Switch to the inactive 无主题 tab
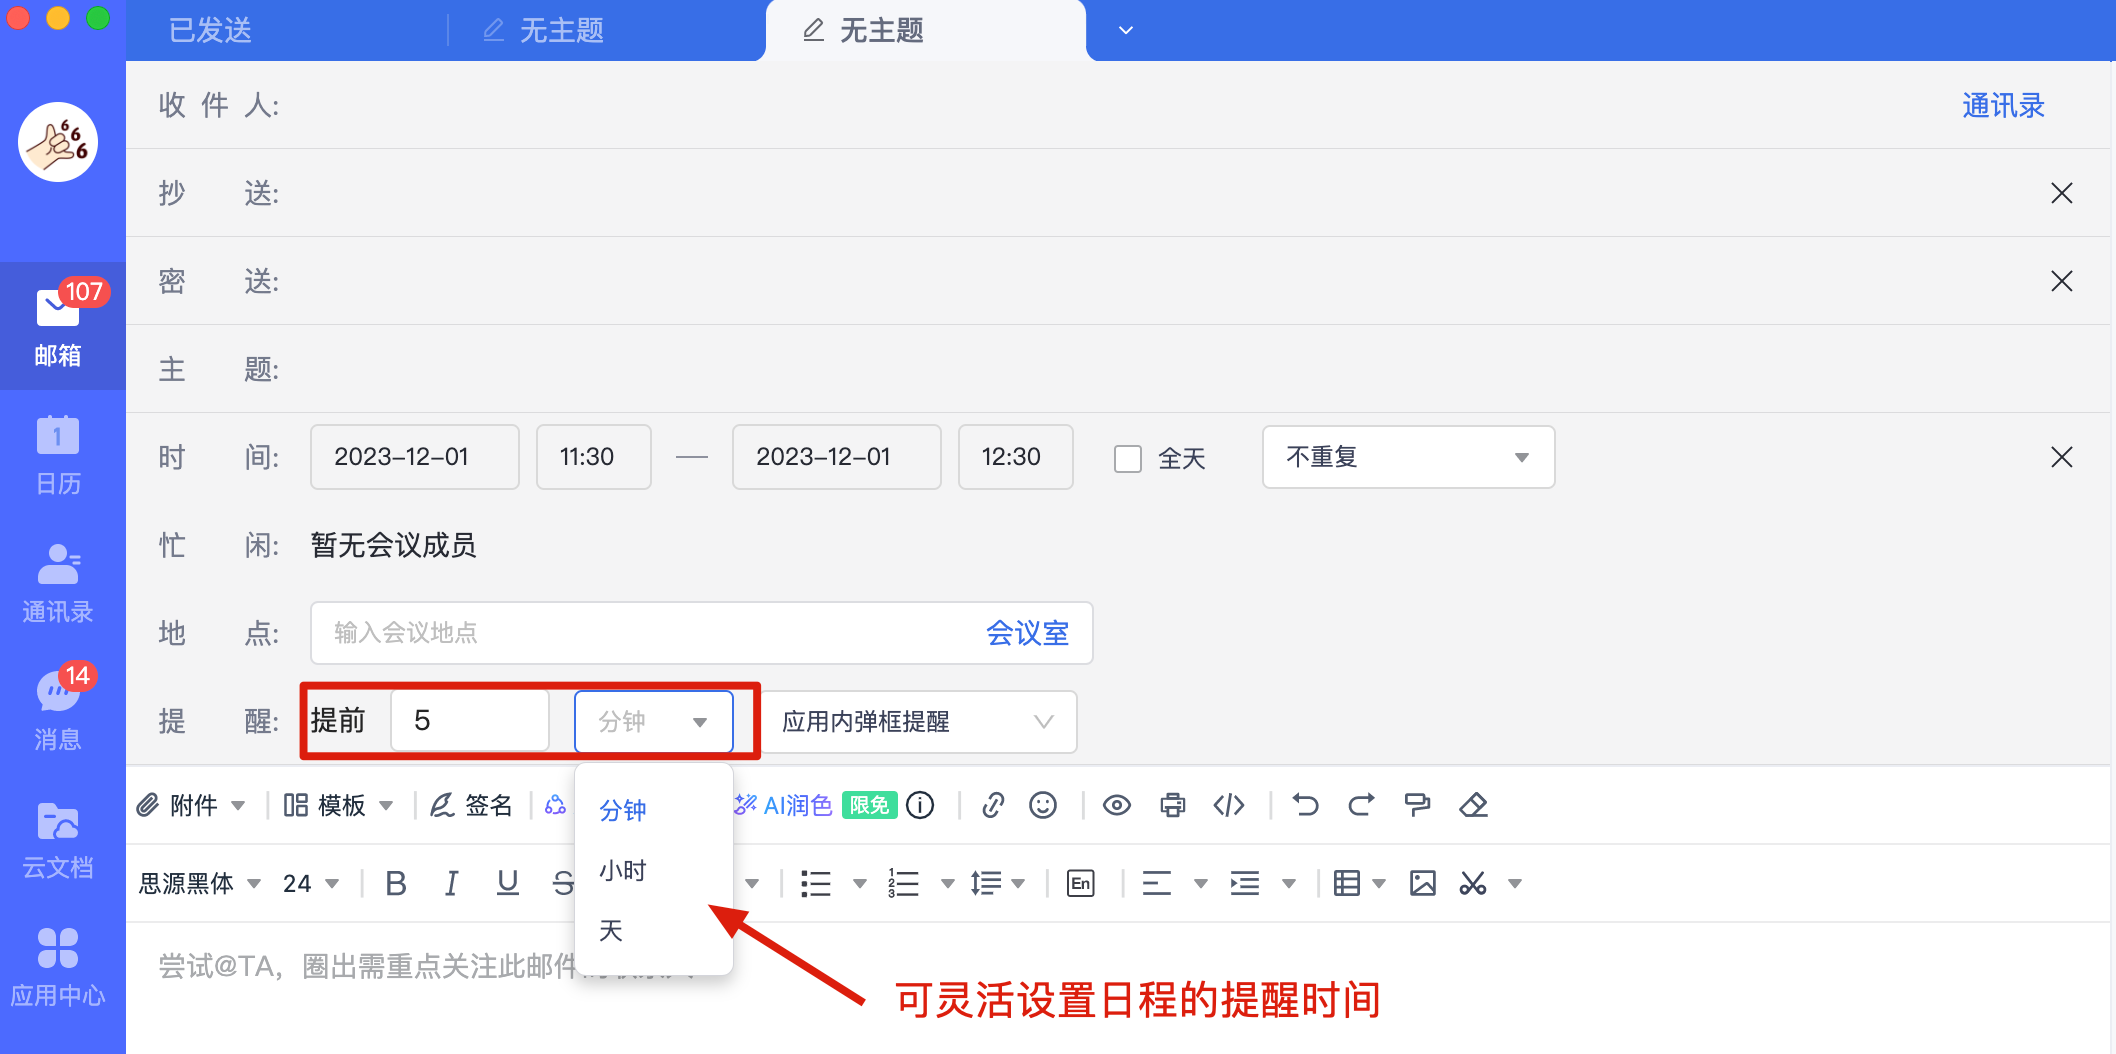 [x=545, y=30]
